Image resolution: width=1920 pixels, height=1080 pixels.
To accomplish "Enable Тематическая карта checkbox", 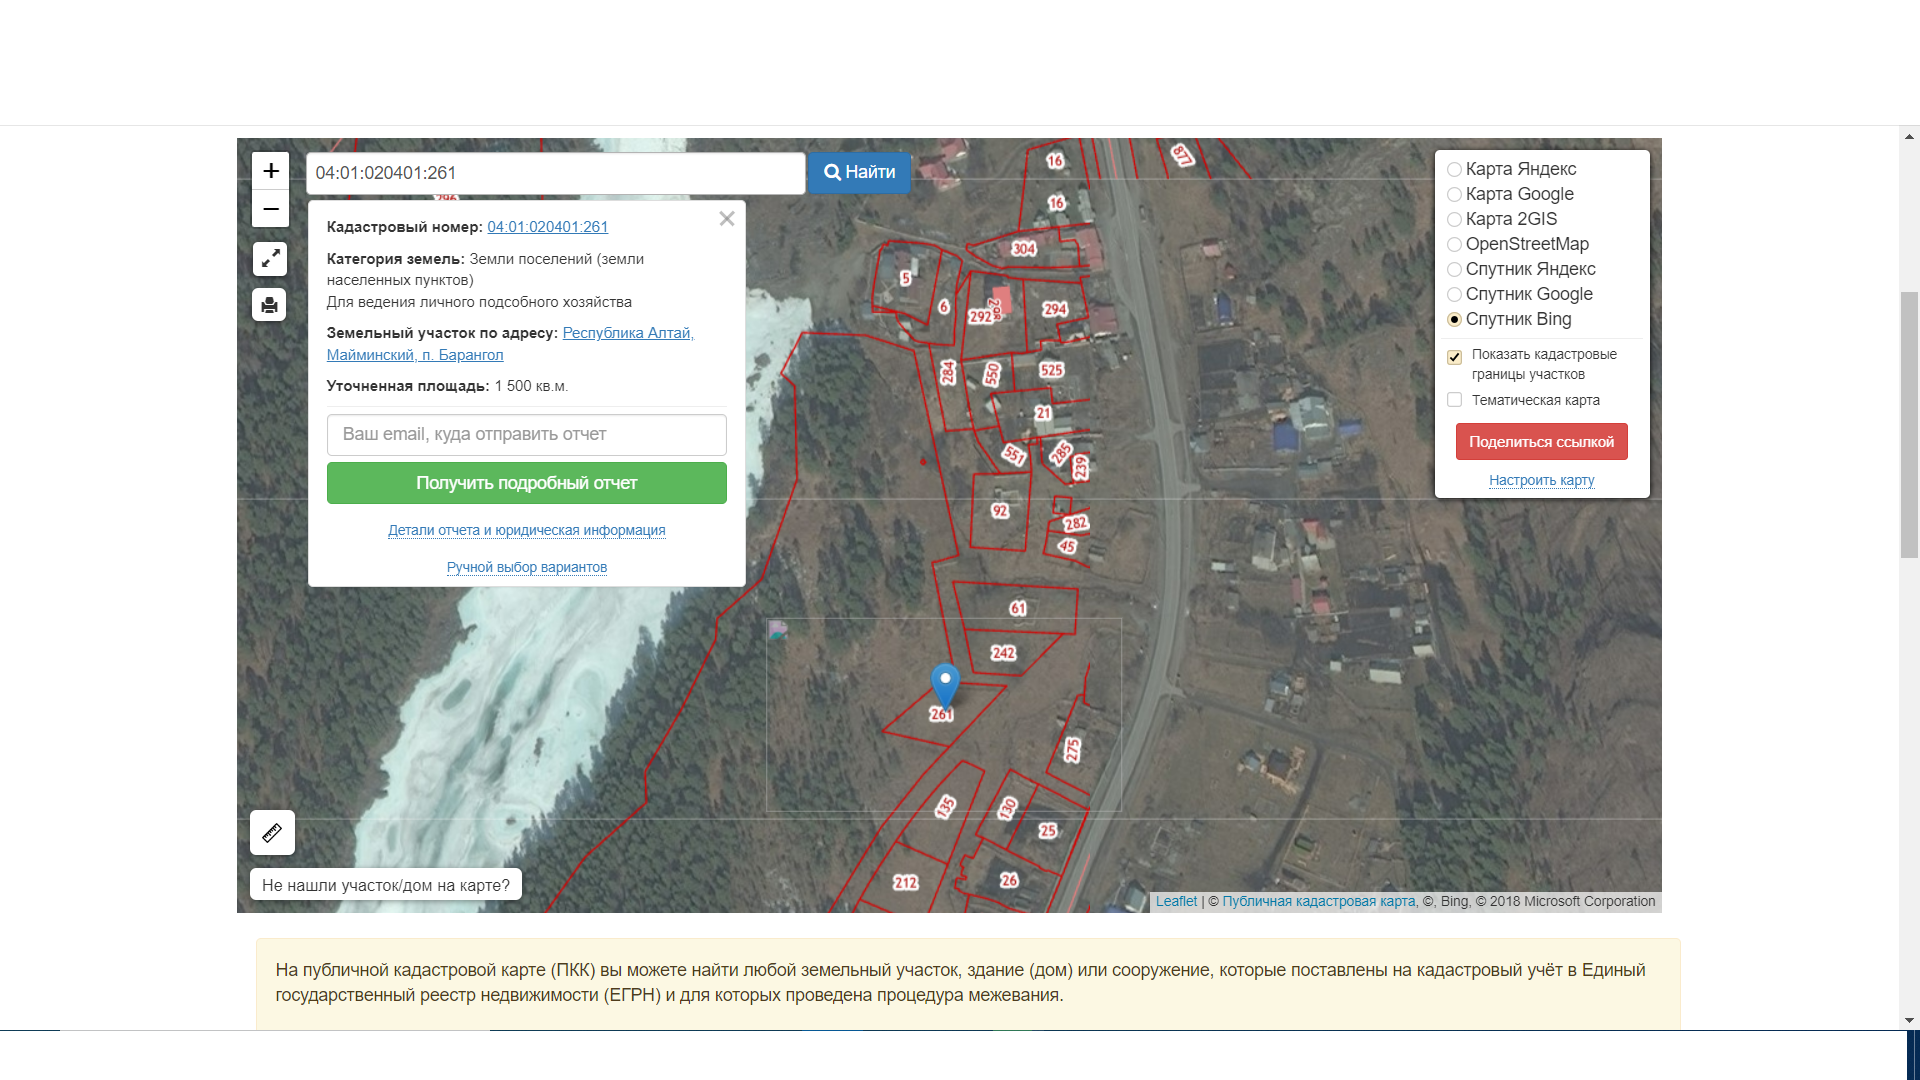I will click(x=1455, y=400).
